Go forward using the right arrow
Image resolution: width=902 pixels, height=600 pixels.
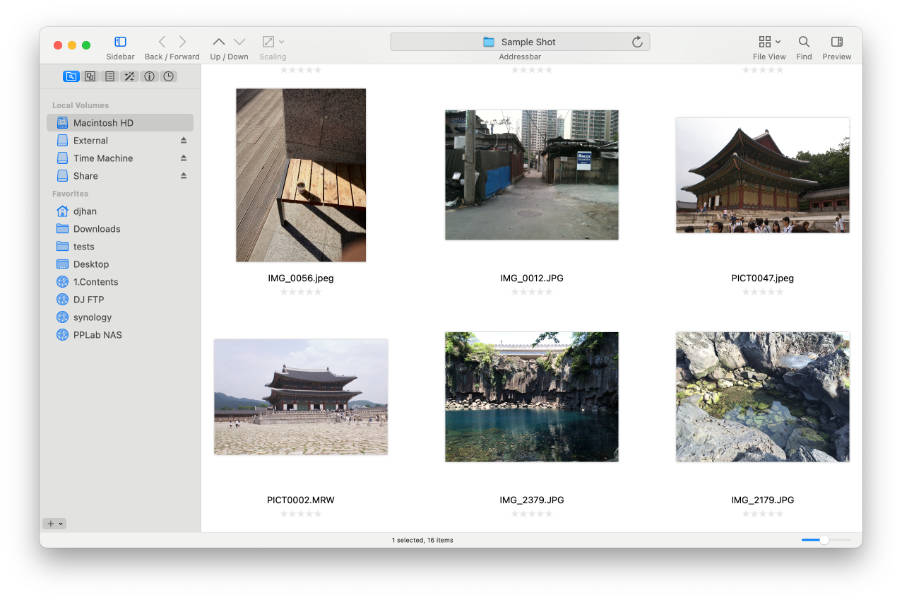pyautogui.click(x=182, y=42)
